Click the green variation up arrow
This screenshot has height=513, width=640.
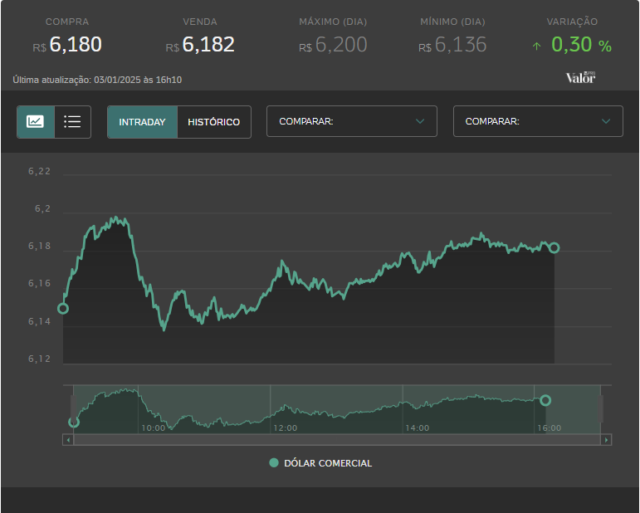(537, 47)
